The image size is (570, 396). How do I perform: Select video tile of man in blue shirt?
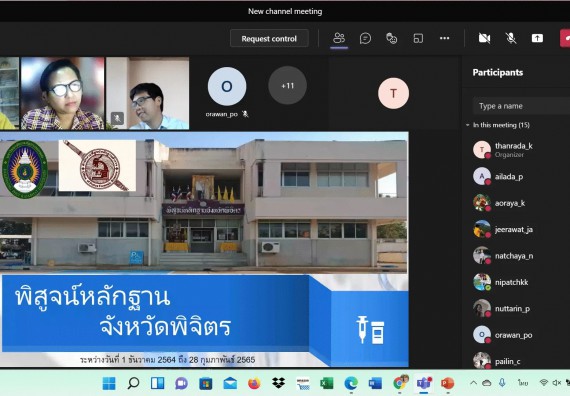tap(147, 93)
